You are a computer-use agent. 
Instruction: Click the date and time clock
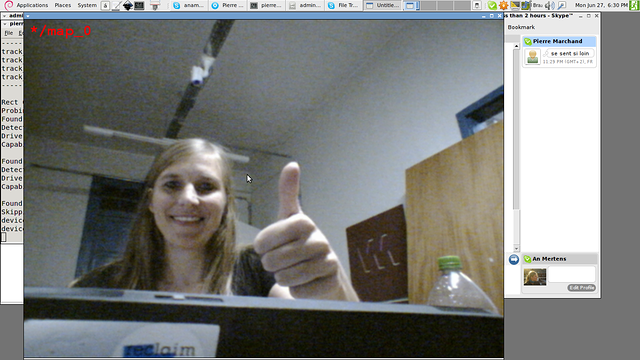point(601,5)
